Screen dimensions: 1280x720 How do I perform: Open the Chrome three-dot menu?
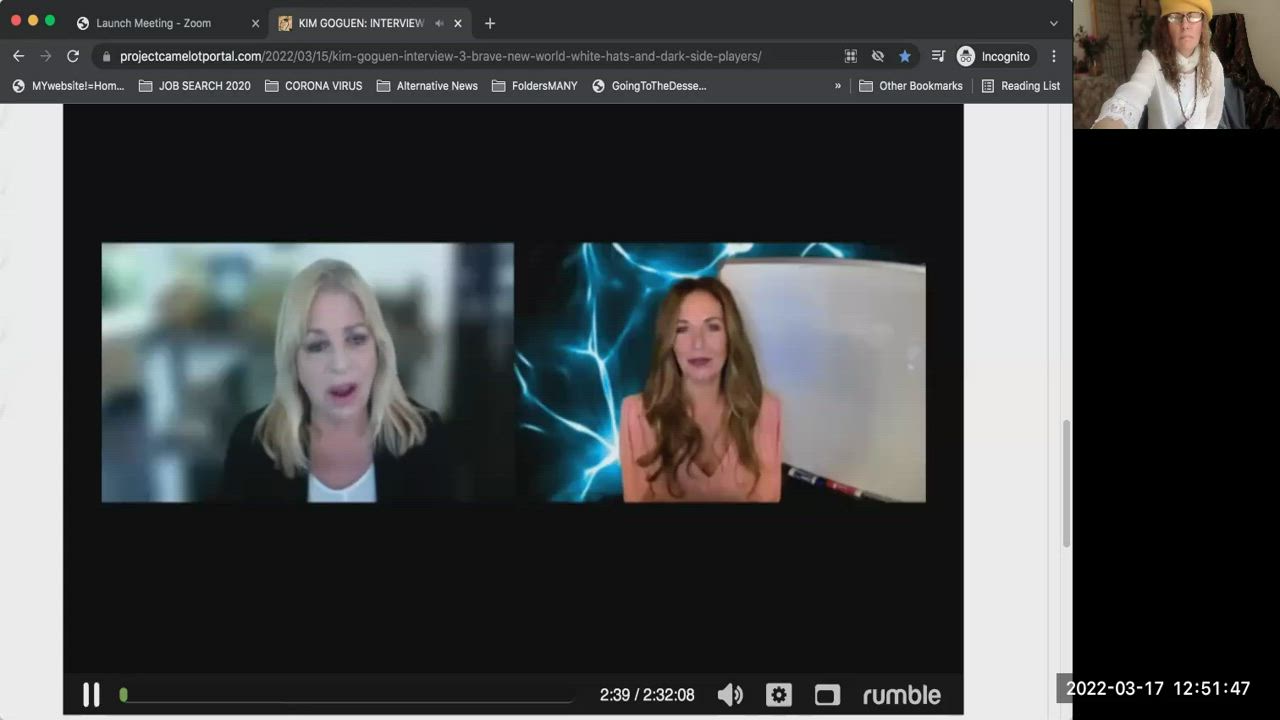pos(1054,56)
